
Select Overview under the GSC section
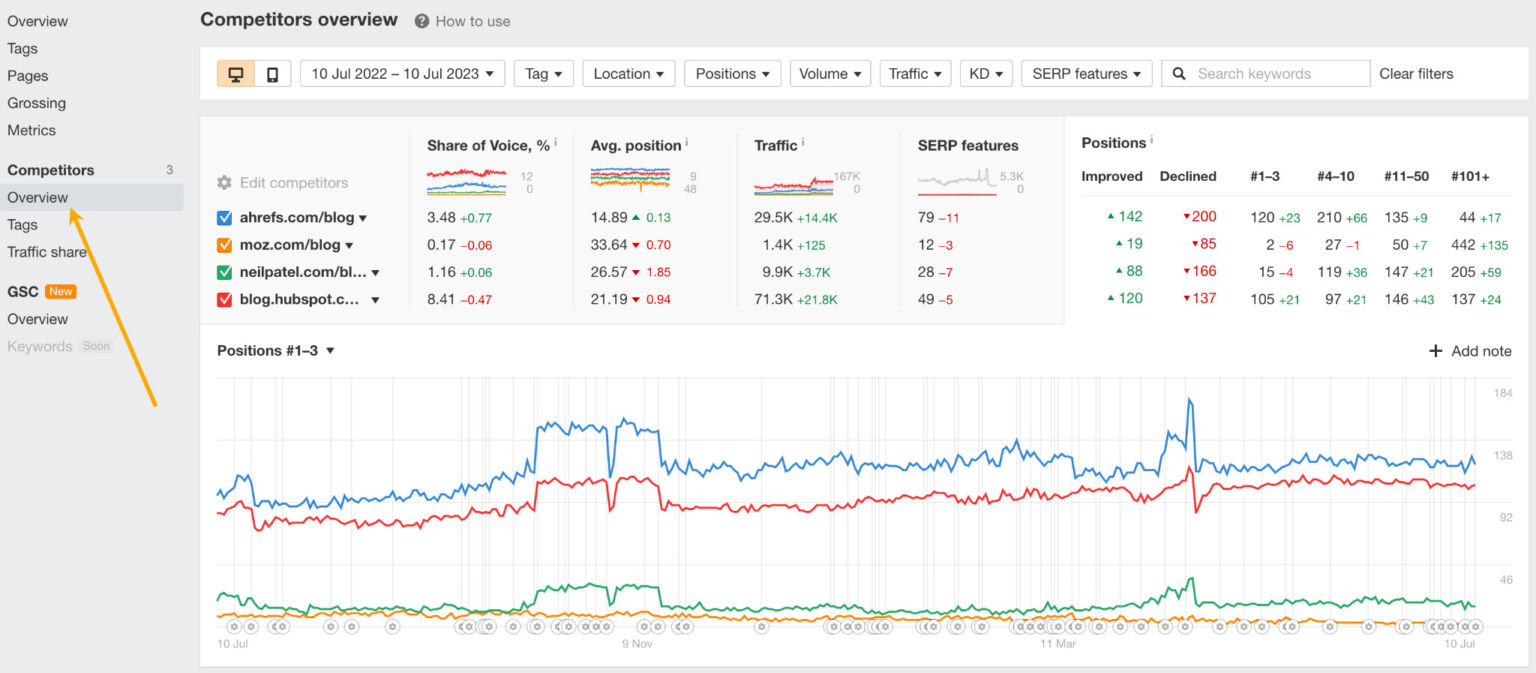pyautogui.click(x=38, y=319)
